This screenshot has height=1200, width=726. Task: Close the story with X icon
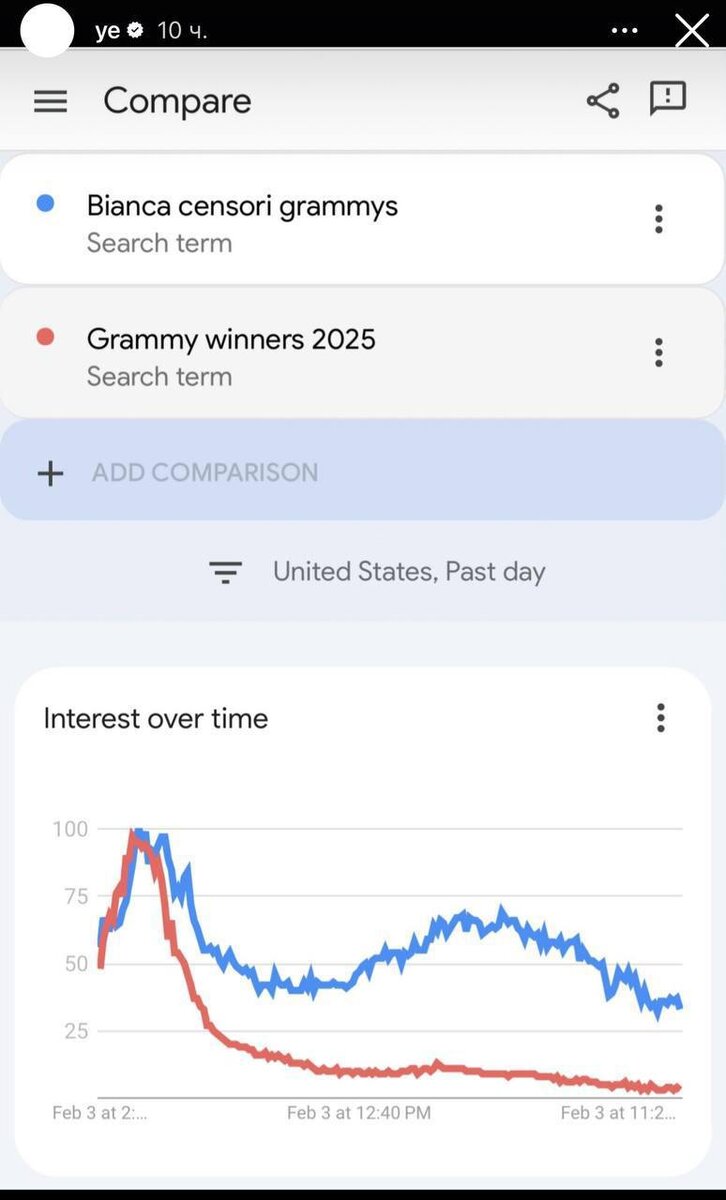tap(692, 31)
